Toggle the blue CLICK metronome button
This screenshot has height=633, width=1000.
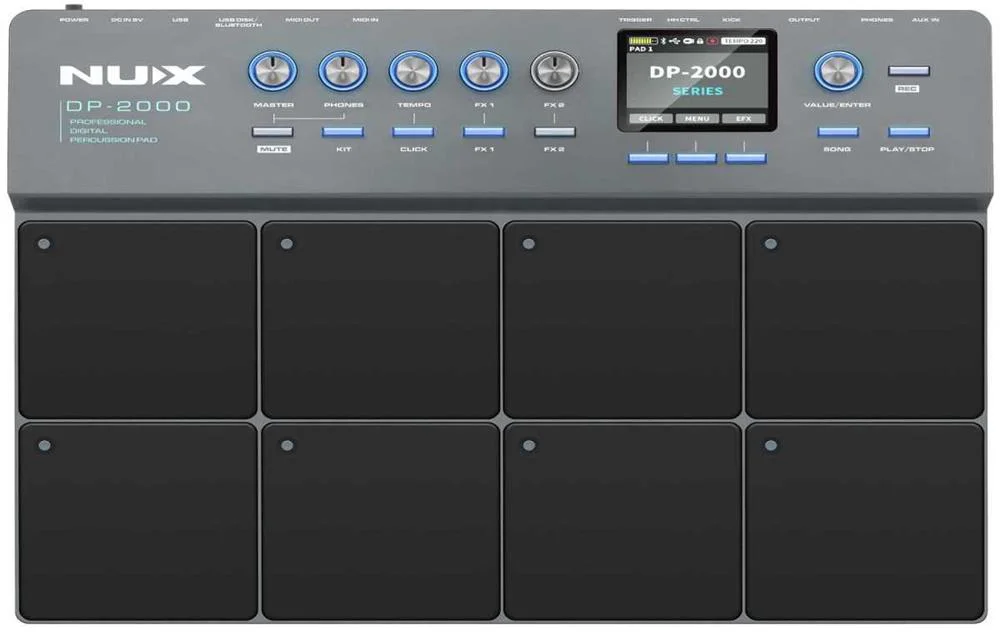click(413, 132)
